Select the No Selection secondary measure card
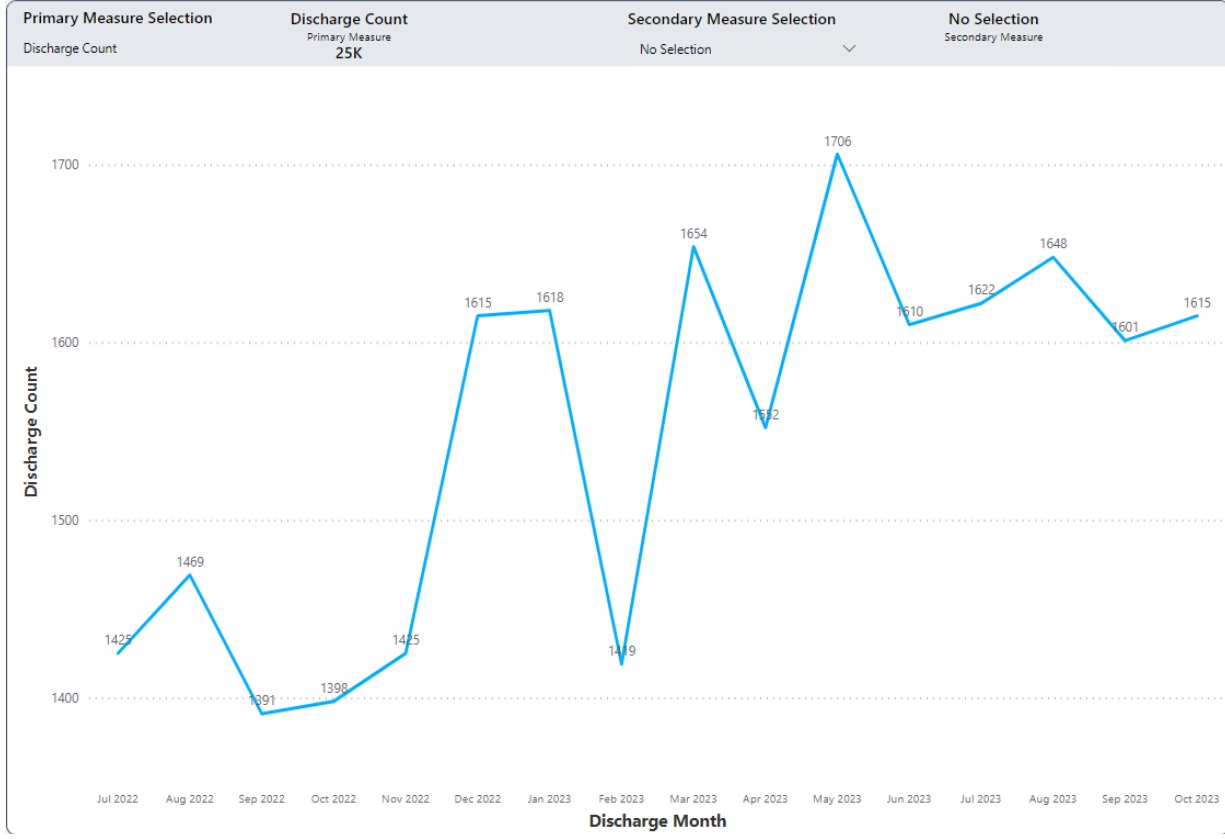 tap(993, 27)
